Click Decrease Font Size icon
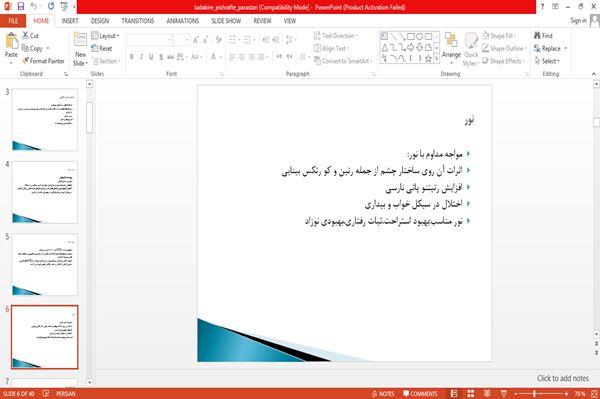The height and width of the screenshot is (399, 600). click(x=205, y=40)
